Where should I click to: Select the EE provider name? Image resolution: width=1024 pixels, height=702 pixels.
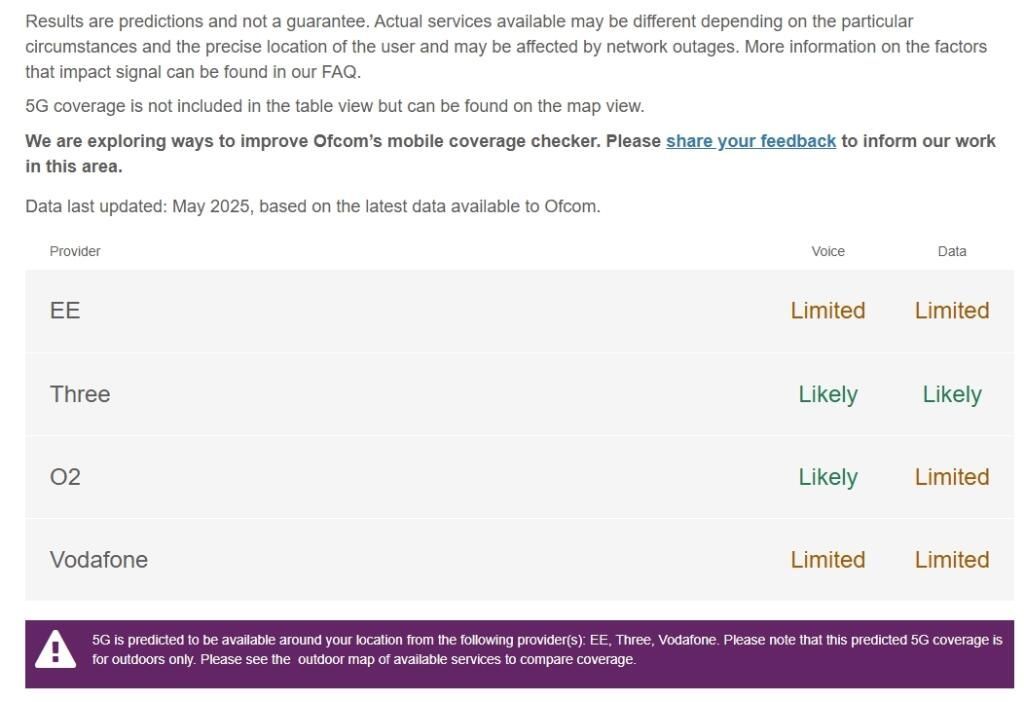65,310
